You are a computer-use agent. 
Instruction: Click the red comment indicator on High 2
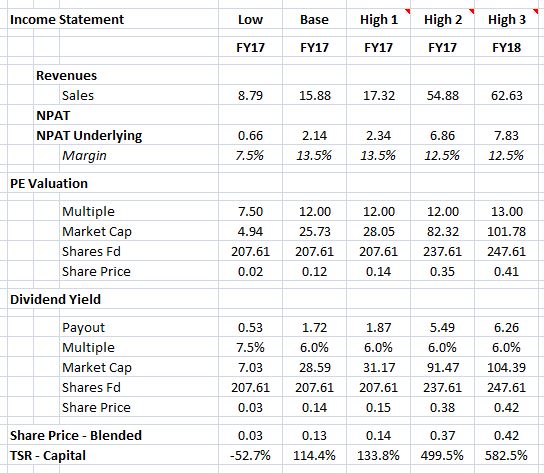[471, 11]
